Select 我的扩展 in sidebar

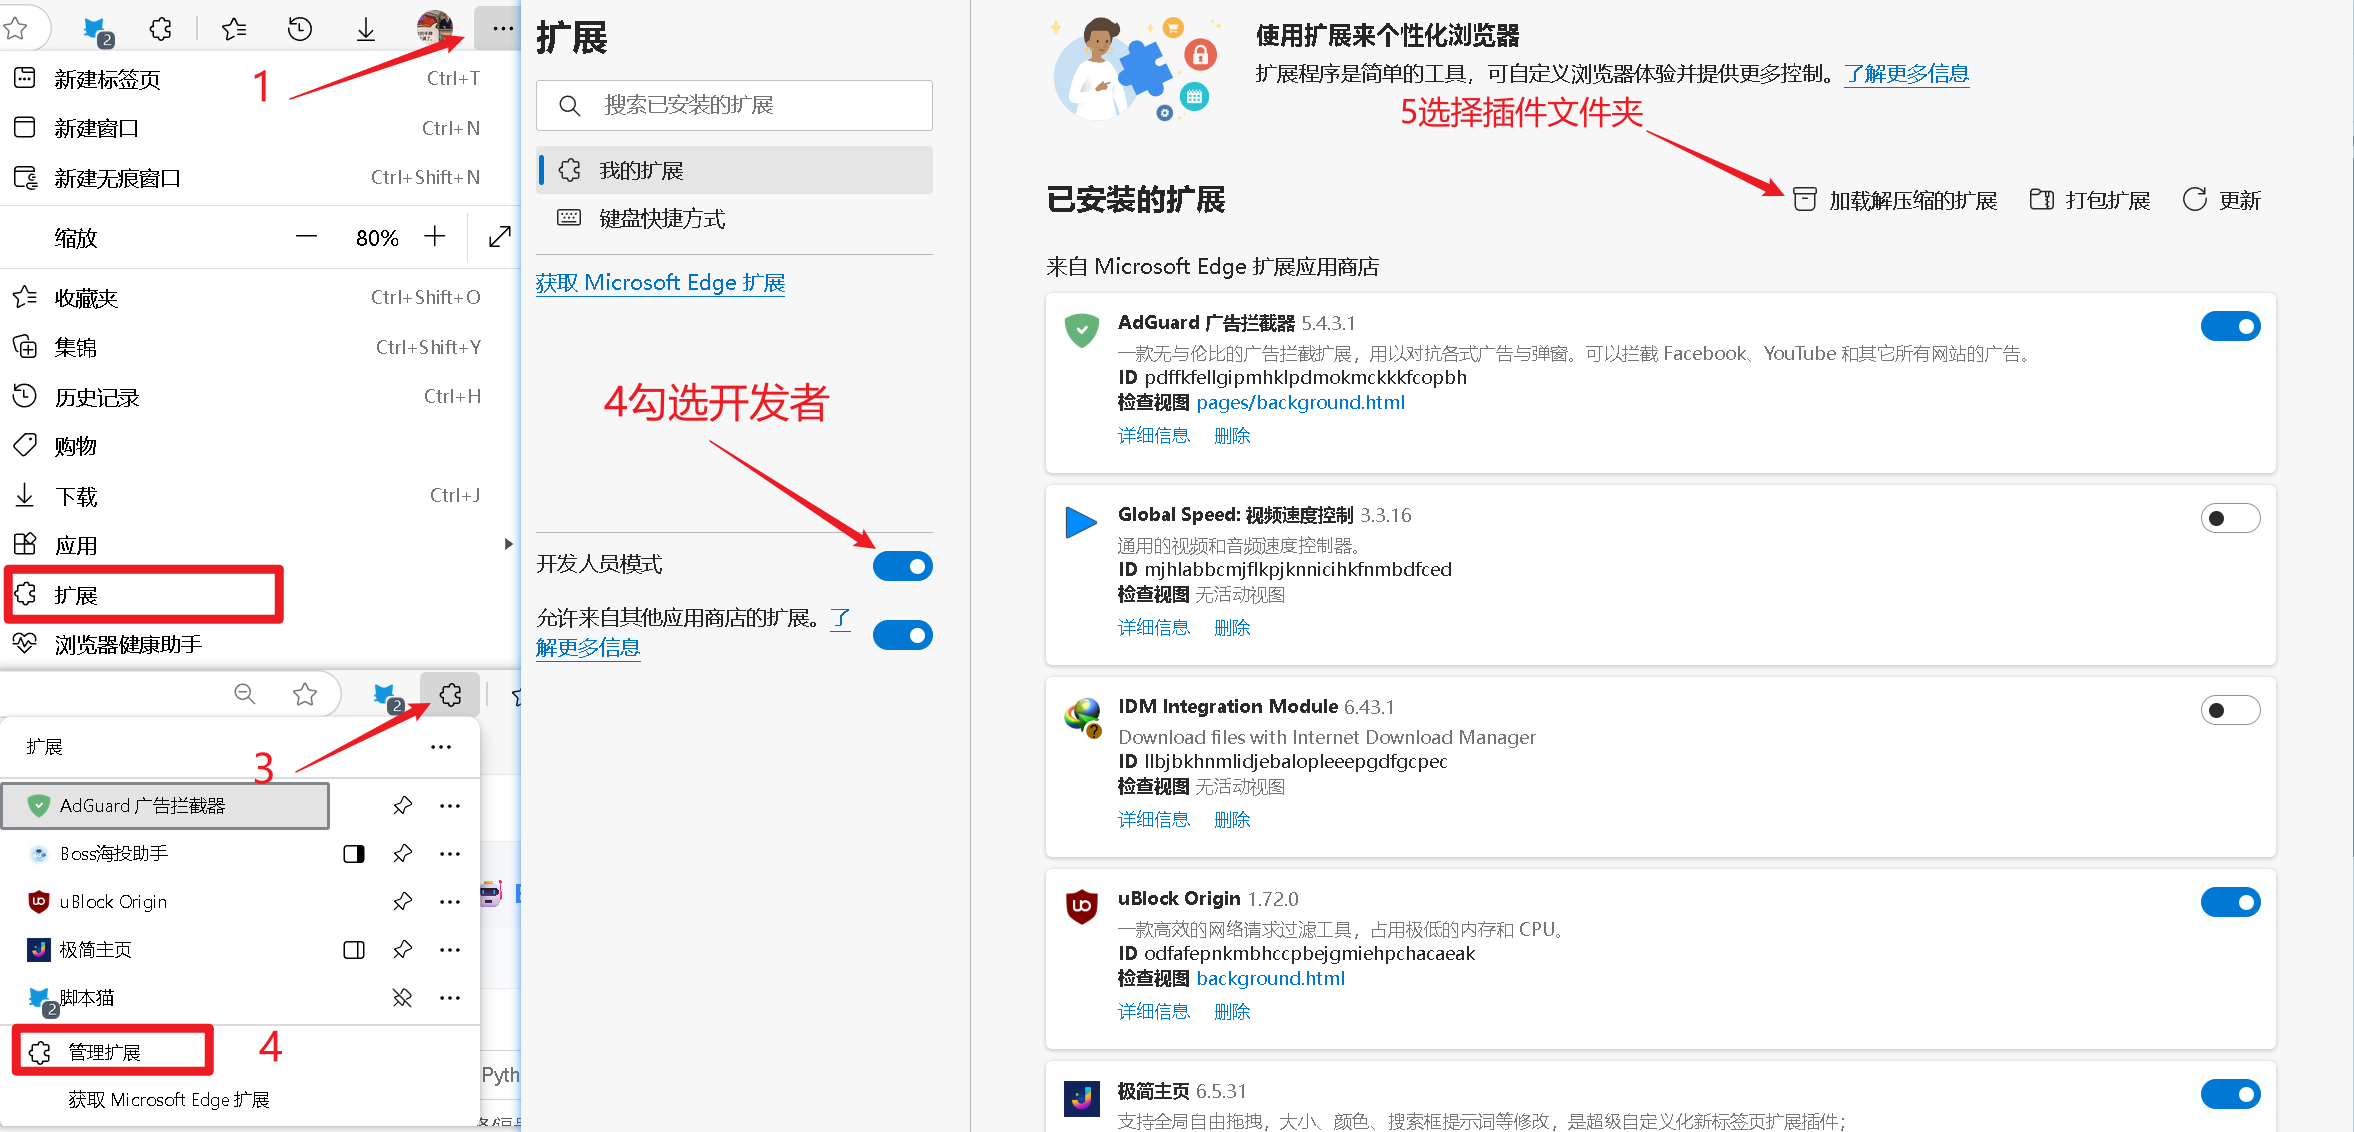[734, 170]
